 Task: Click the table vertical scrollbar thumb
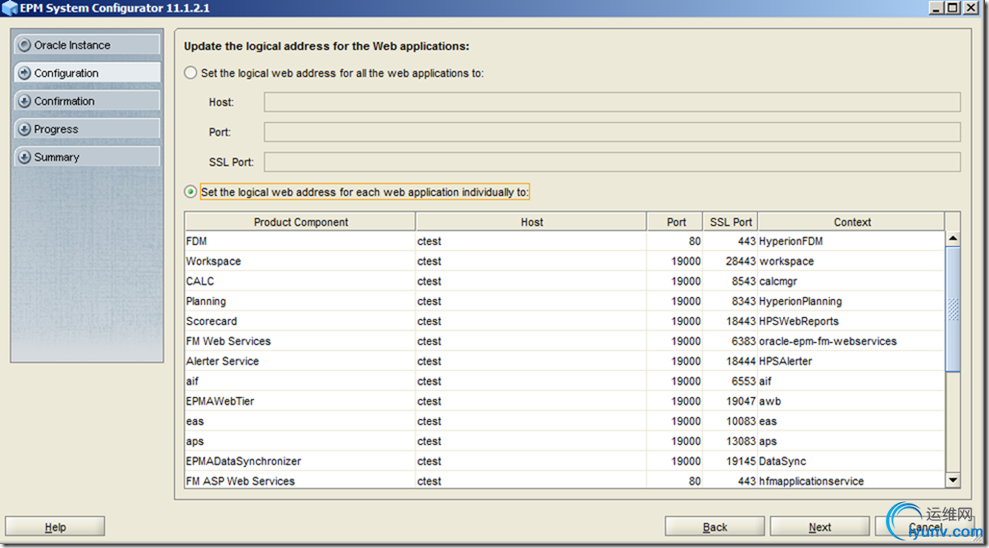(x=952, y=309)
